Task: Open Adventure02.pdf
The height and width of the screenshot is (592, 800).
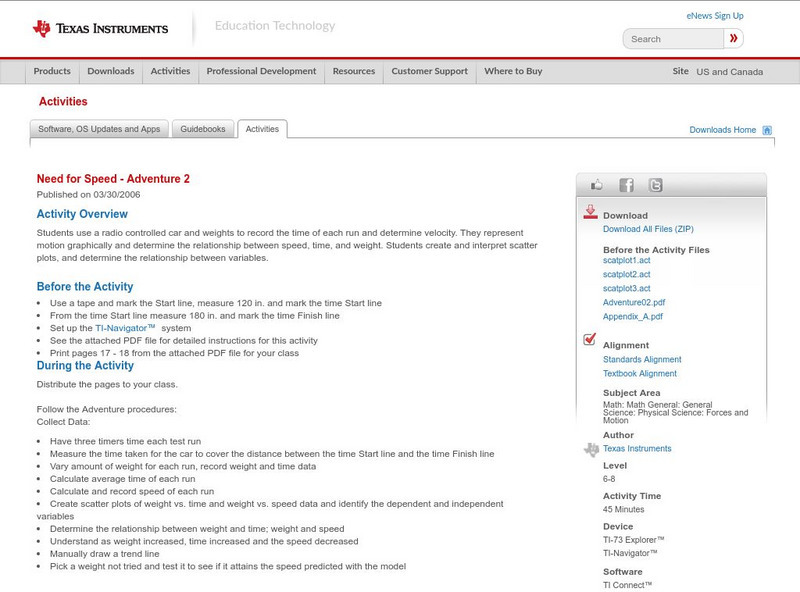Action: [634, 302]
